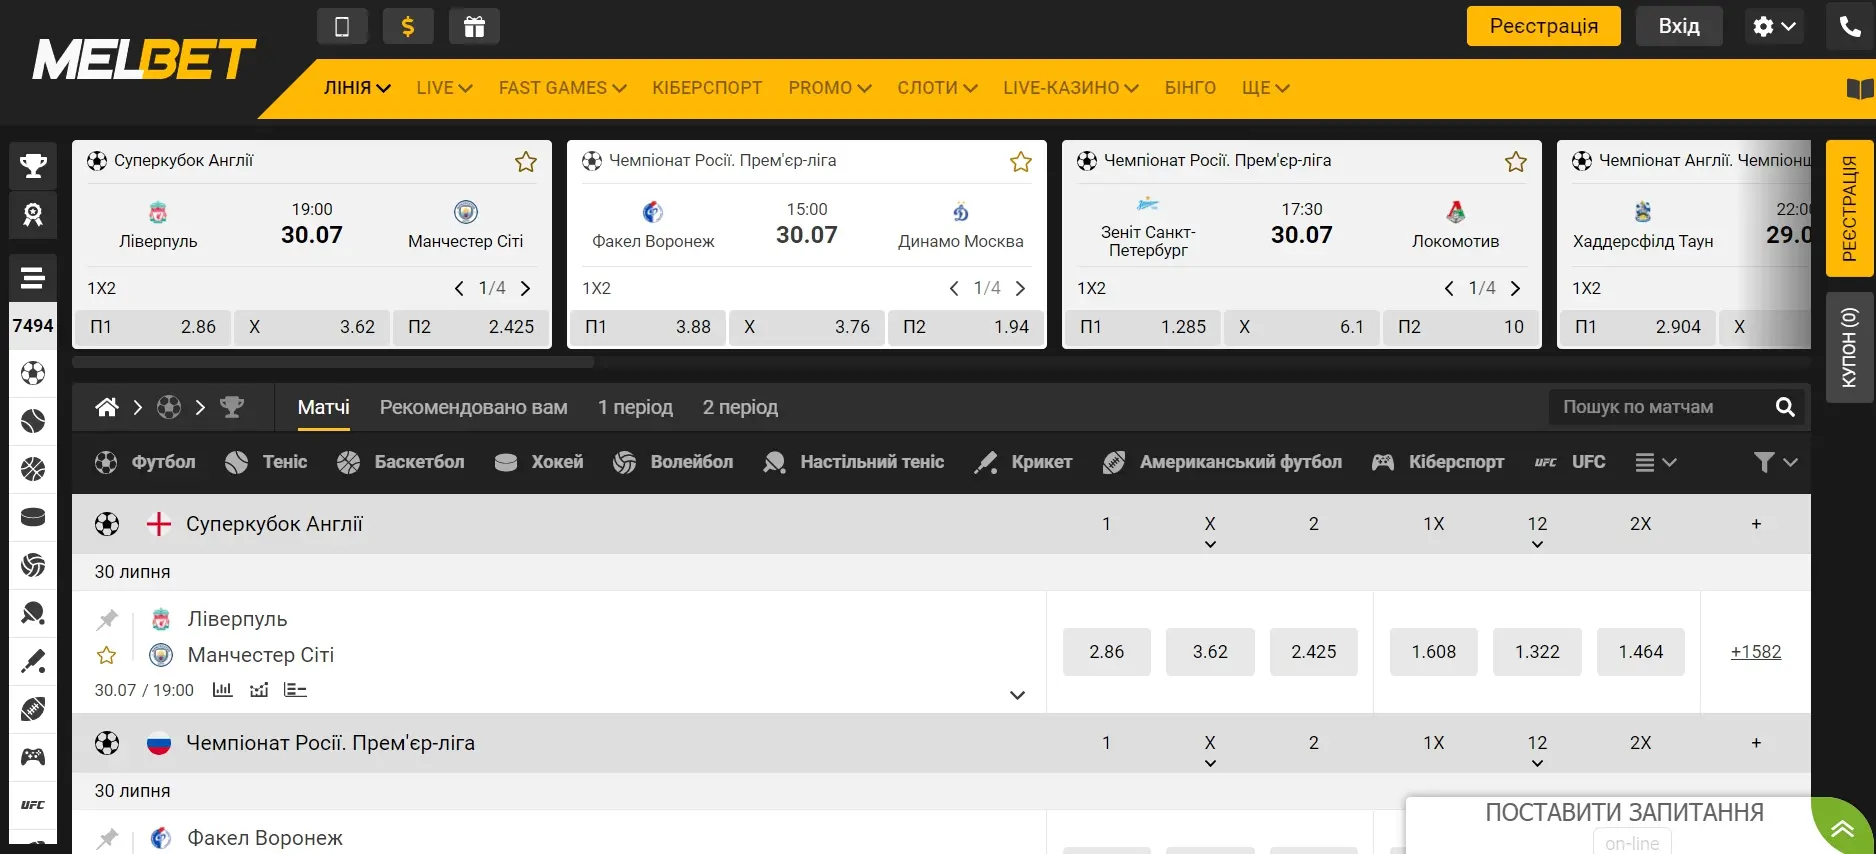Click the Реєстрація button
The image size is (1876, 854).
pos(1543,27)
